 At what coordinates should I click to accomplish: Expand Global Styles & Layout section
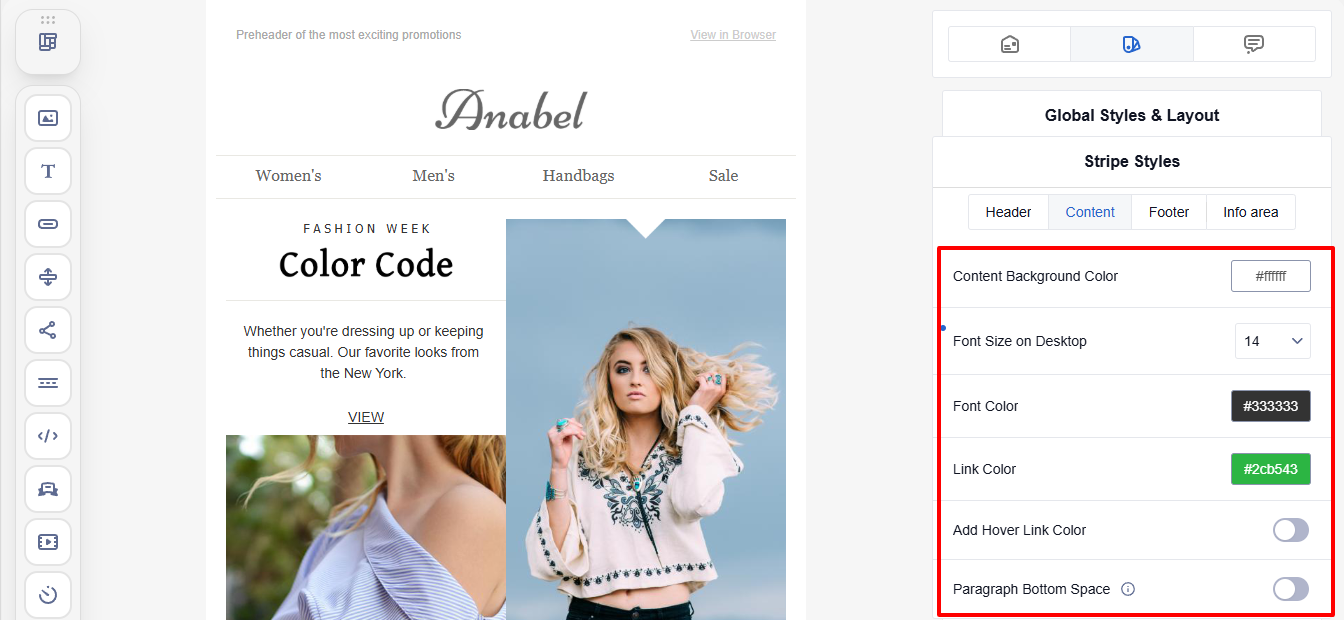pyautogui.click(x=1132, y=115)
